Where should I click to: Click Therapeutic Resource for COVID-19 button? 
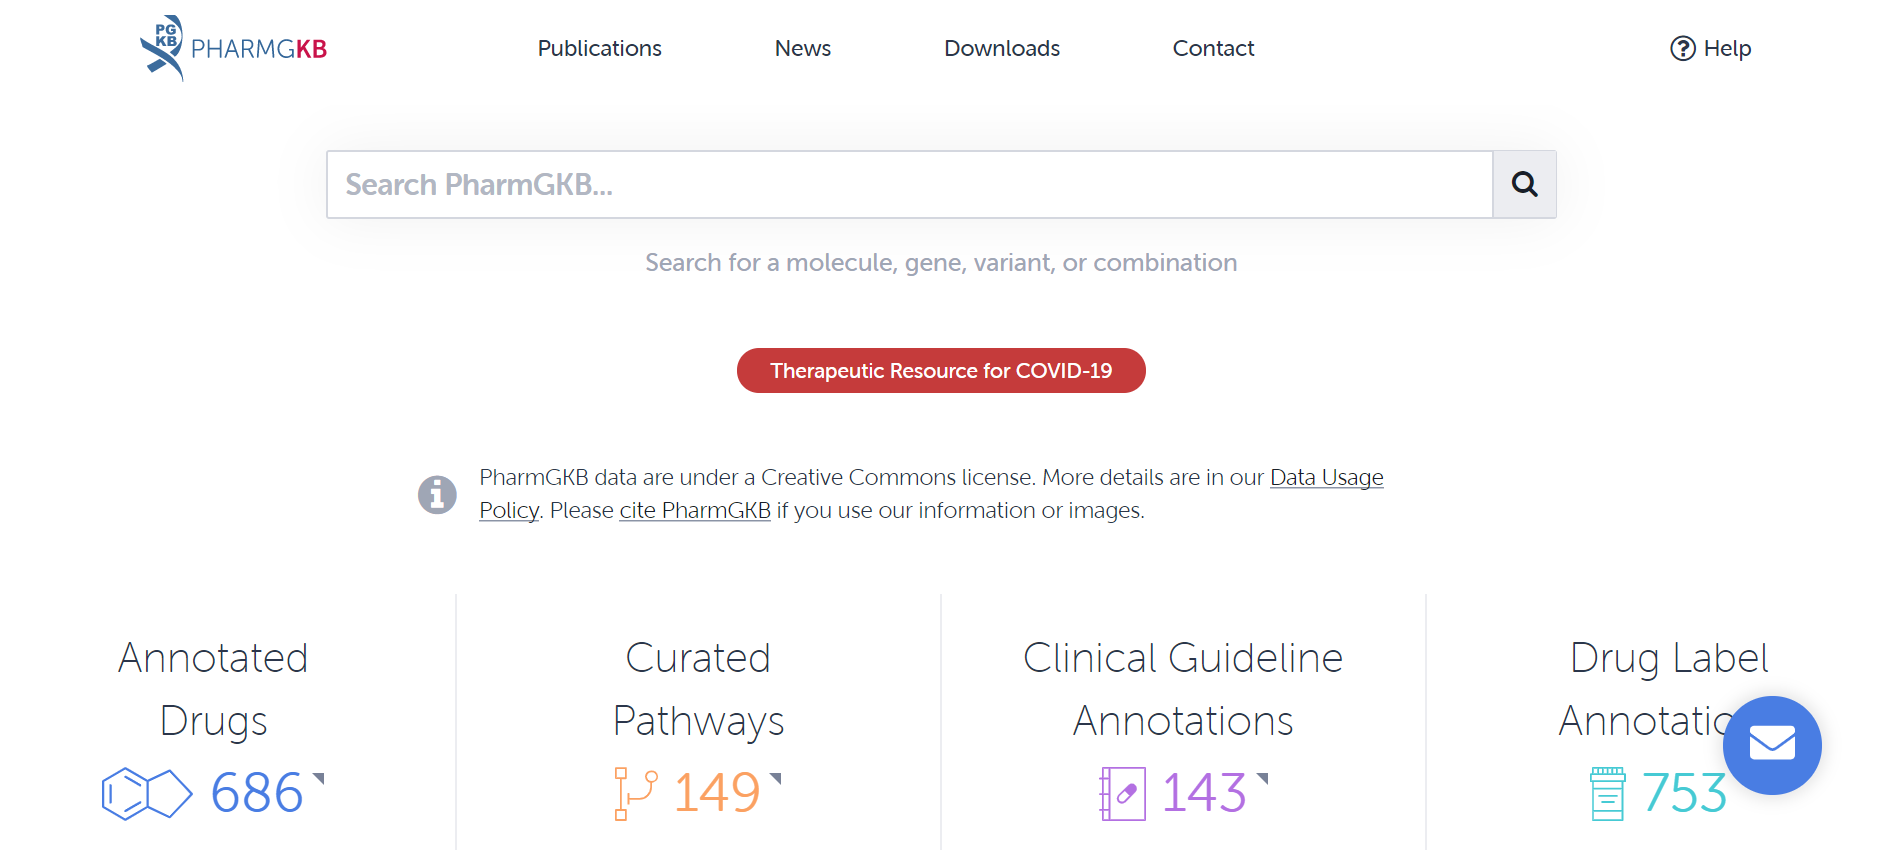[x=940, y=370]
